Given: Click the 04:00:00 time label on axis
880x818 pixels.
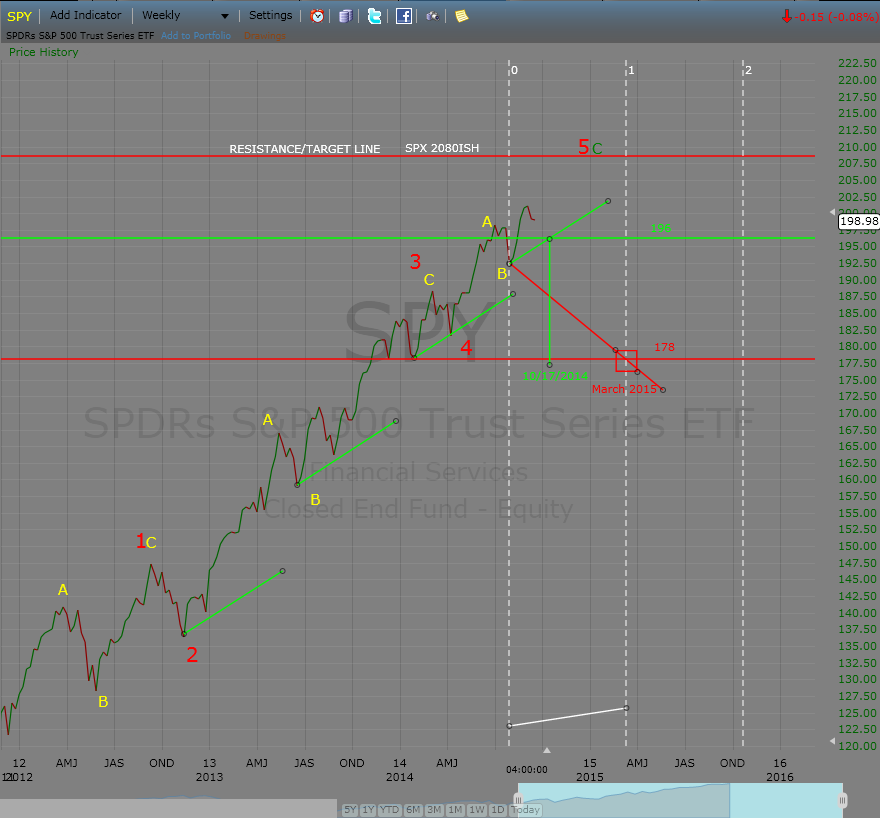Looking at the screenshot, I should 526,770.
